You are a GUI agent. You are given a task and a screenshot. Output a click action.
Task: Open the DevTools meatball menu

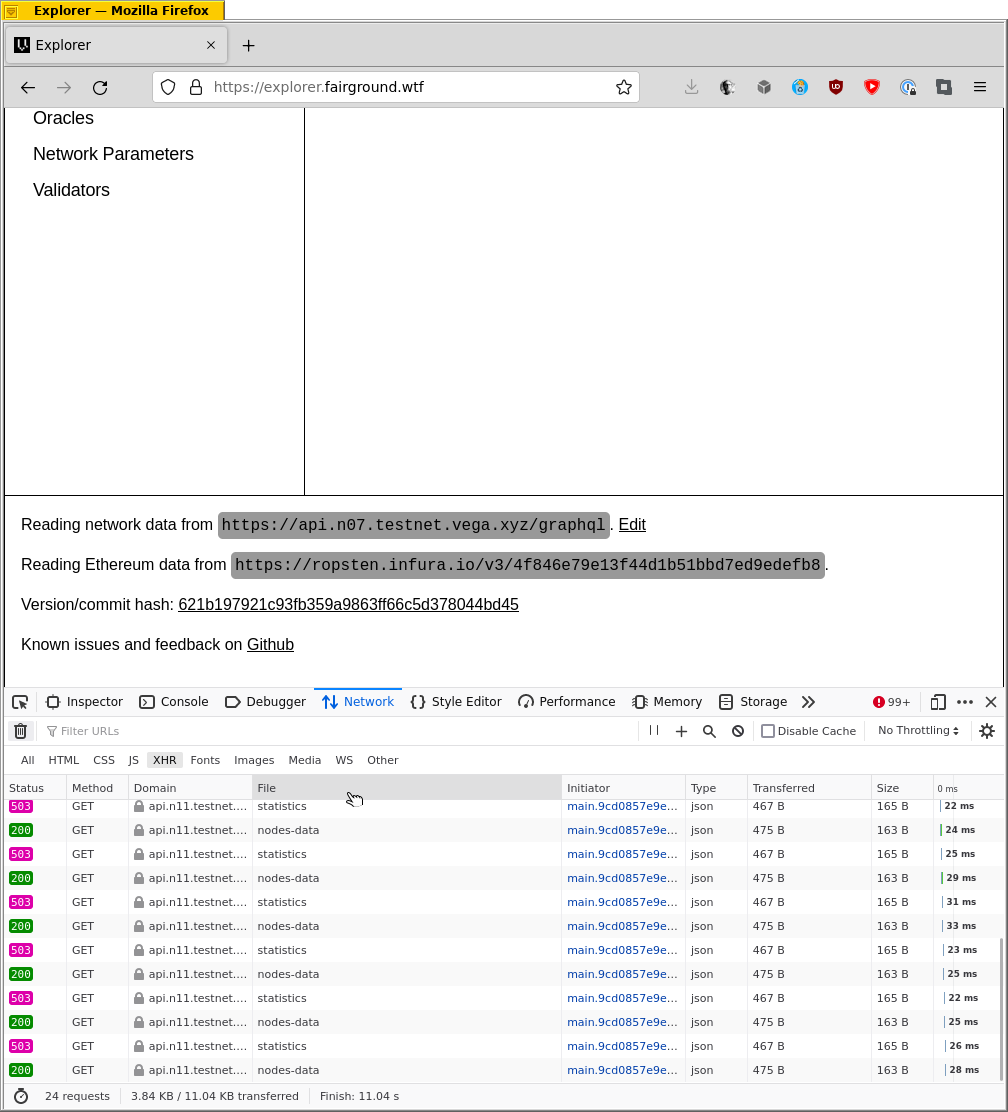(x=964, y=702)
